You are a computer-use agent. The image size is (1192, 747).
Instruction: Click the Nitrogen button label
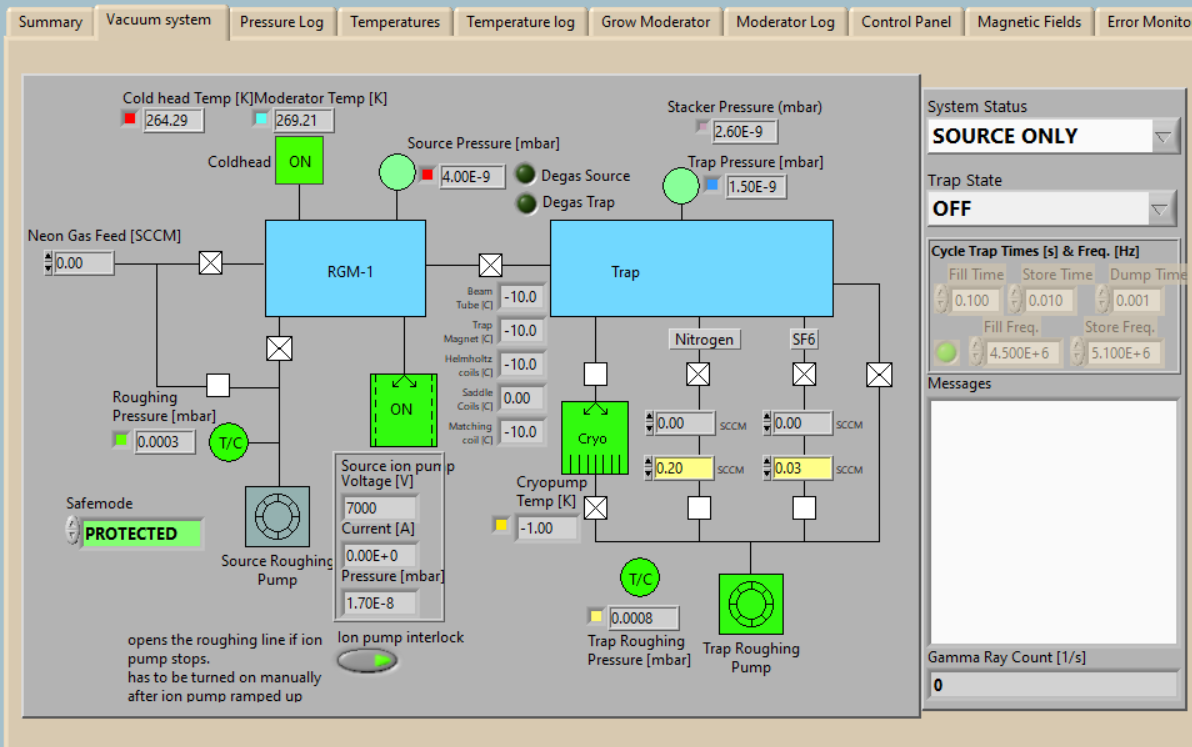pos(704,339)
